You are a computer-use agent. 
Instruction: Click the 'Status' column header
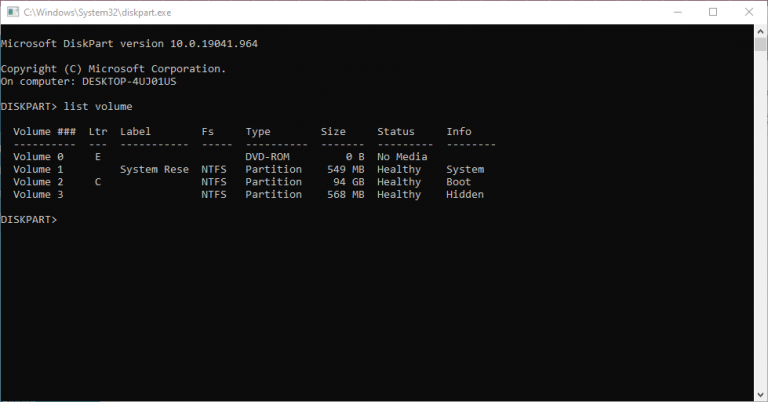396,131
